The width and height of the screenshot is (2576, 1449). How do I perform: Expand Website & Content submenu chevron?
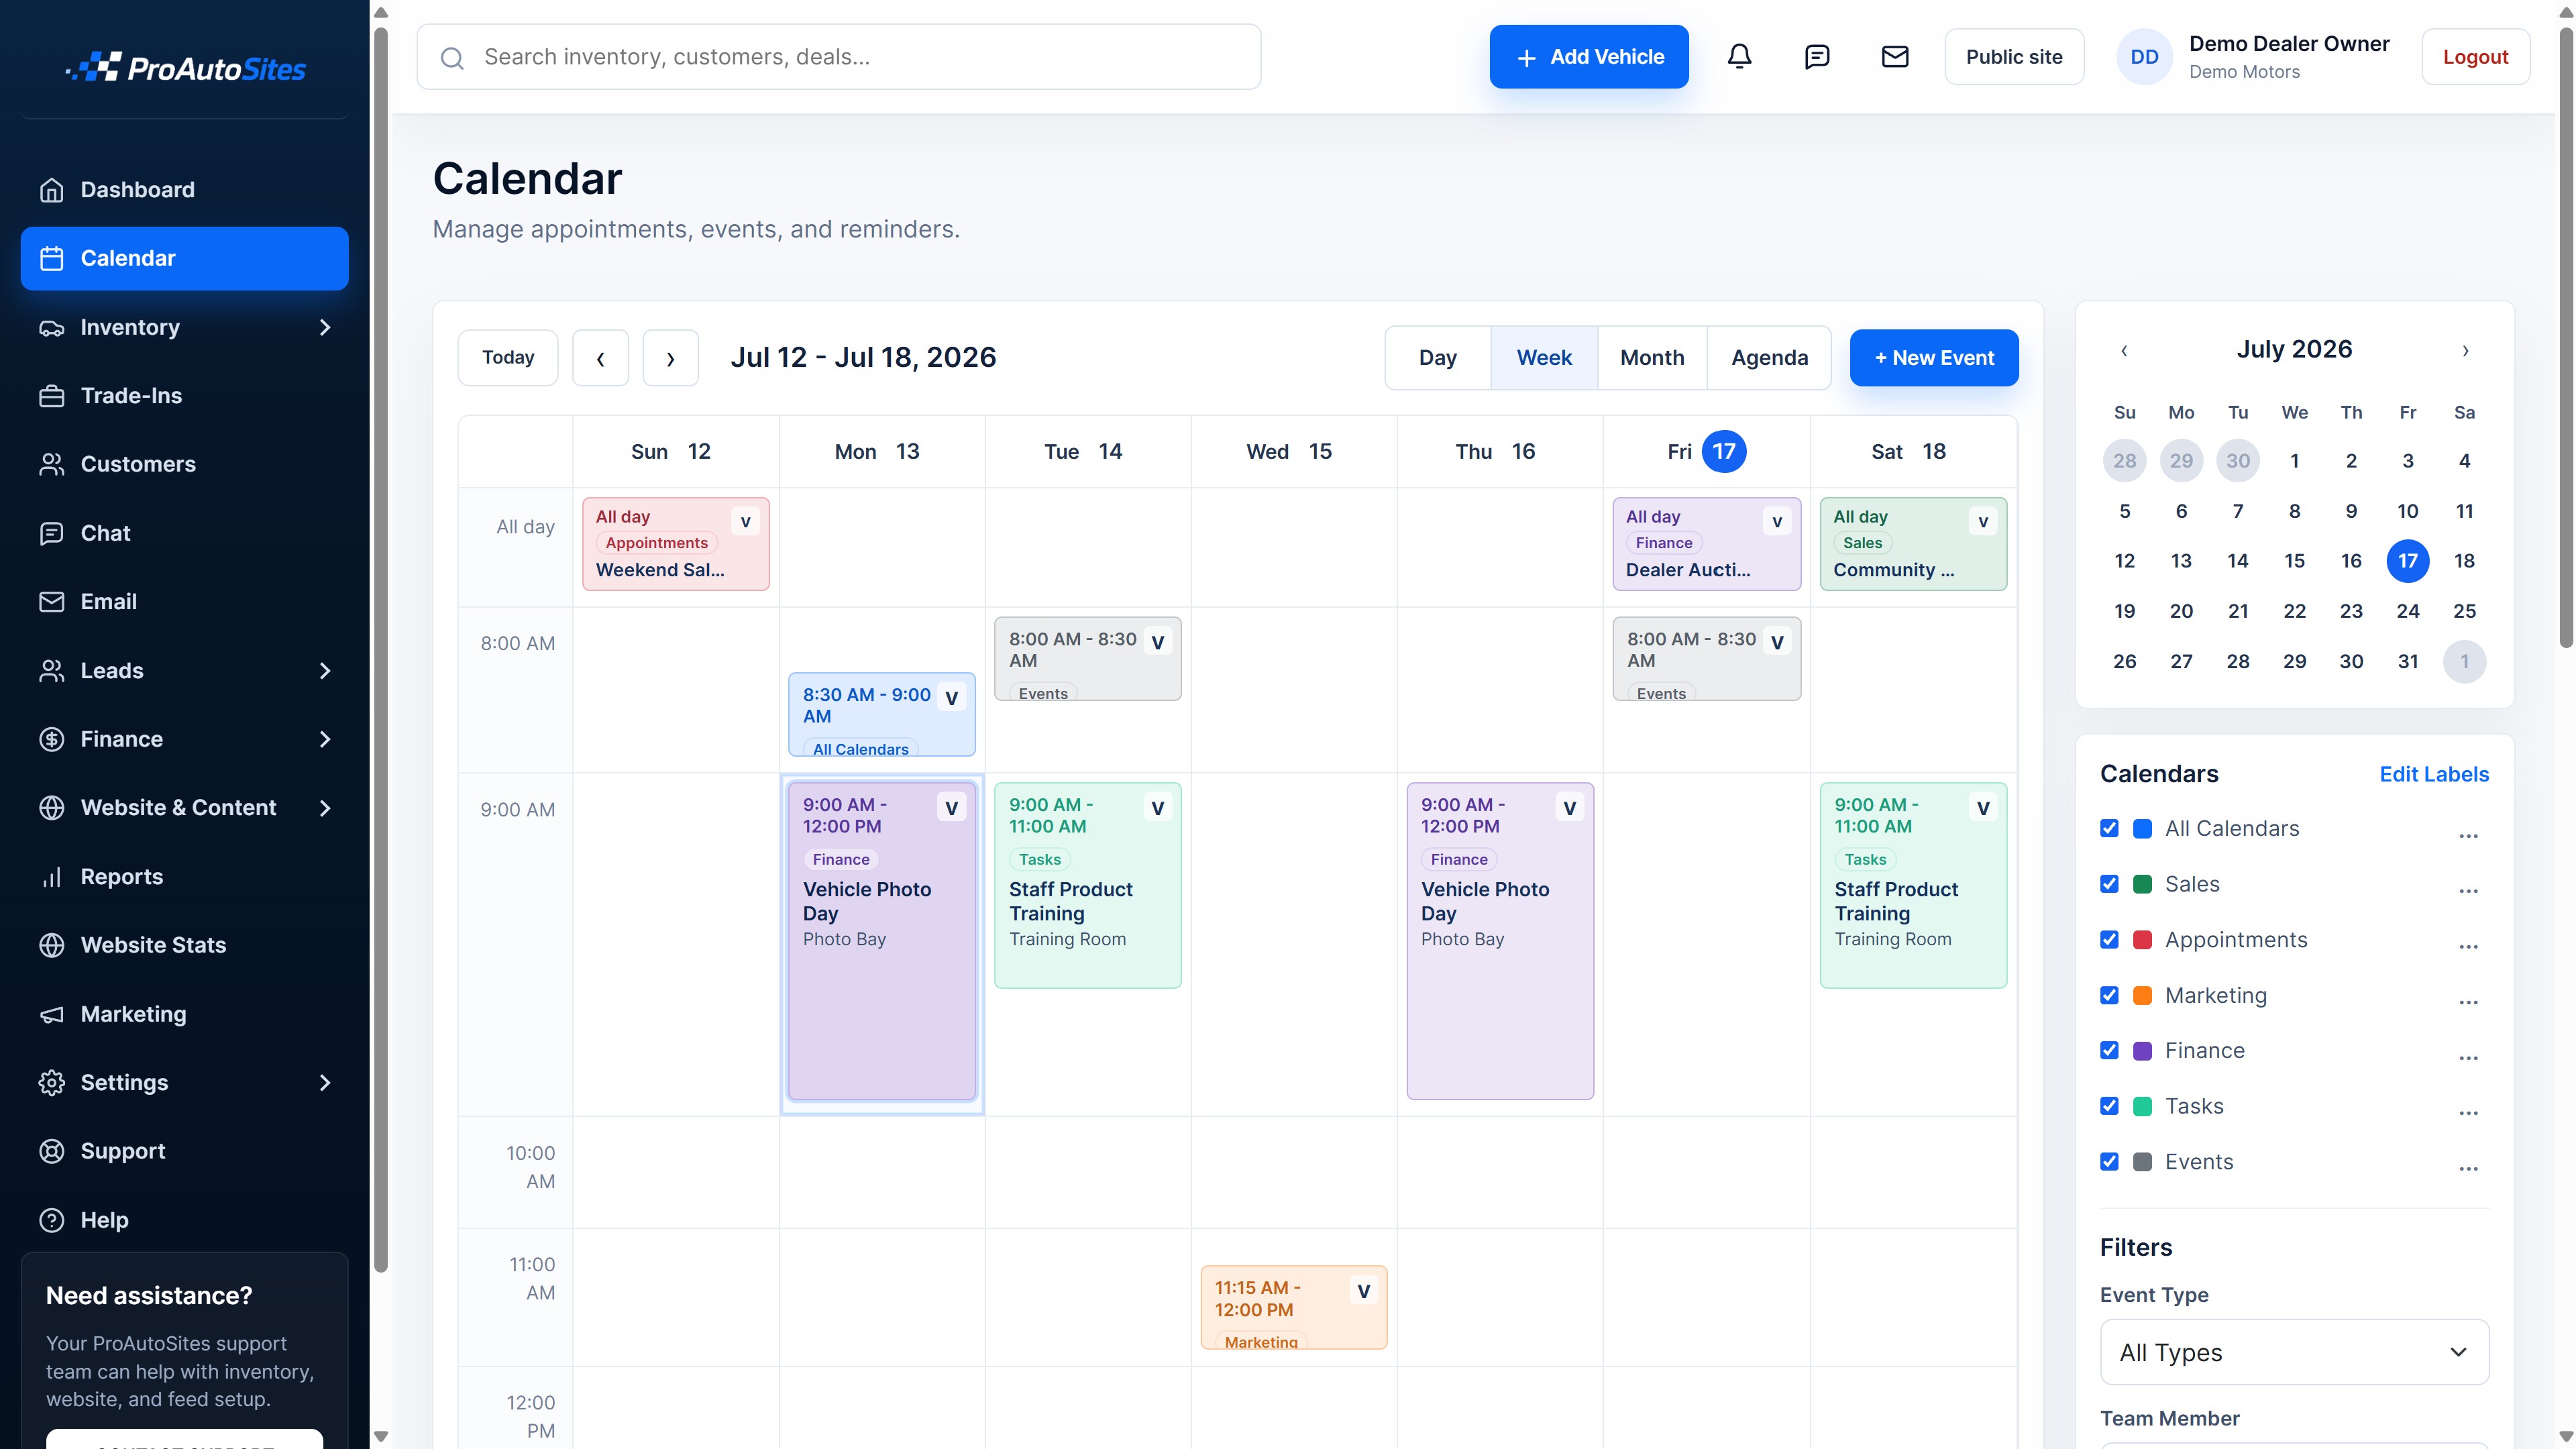pyautogui.click(x=324, y=808)
